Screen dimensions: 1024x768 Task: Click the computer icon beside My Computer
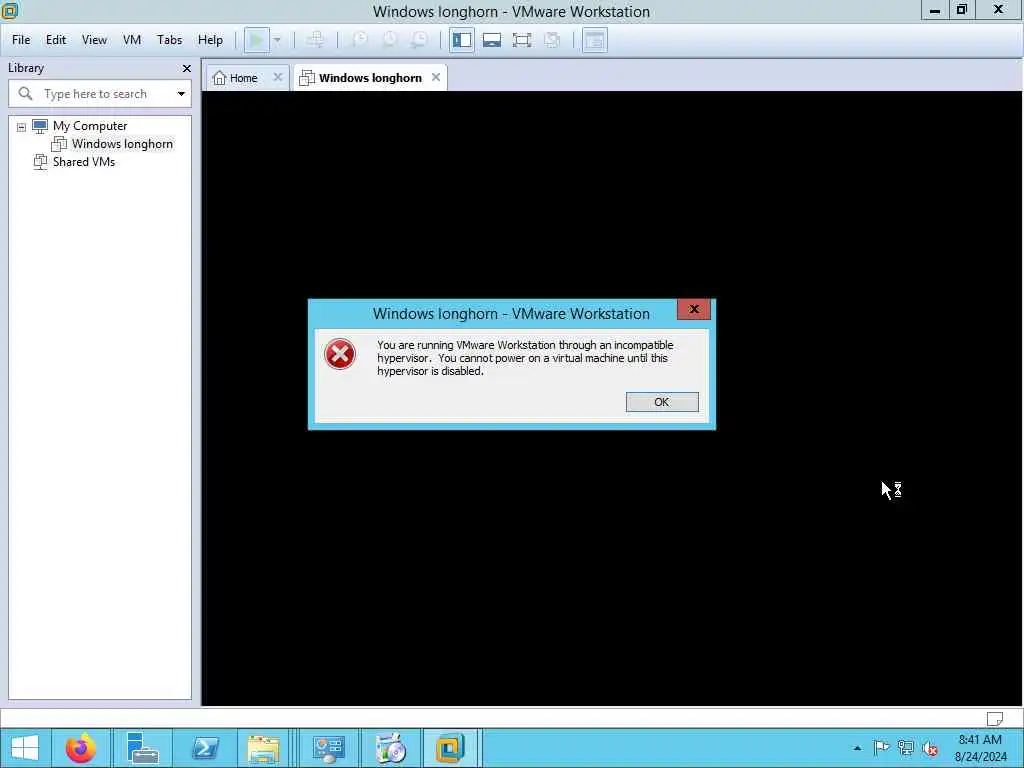[x=40, y=126]
